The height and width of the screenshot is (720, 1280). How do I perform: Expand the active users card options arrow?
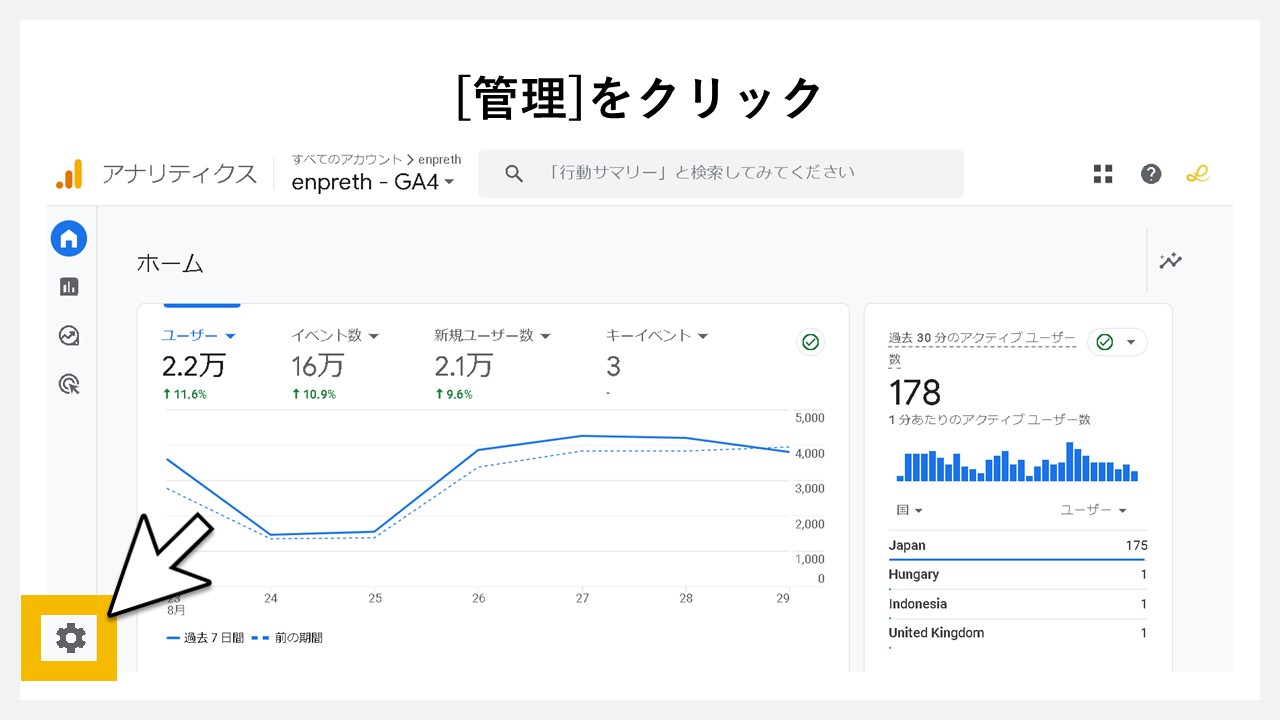click(x=1133, y=341)
